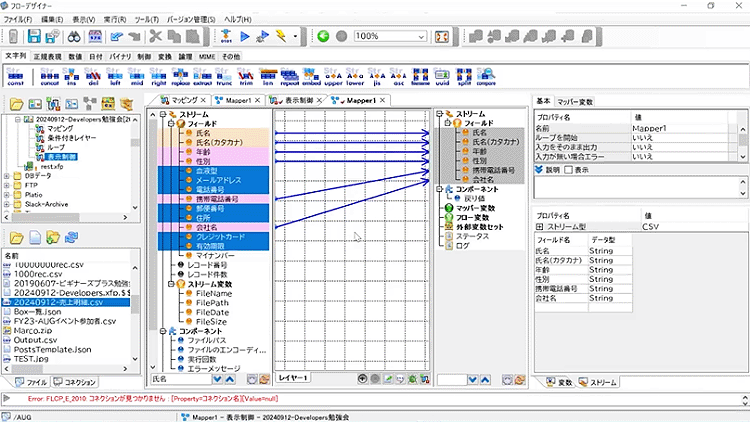Select the const string function
The image size is (750, 422).
coord(15,77)
